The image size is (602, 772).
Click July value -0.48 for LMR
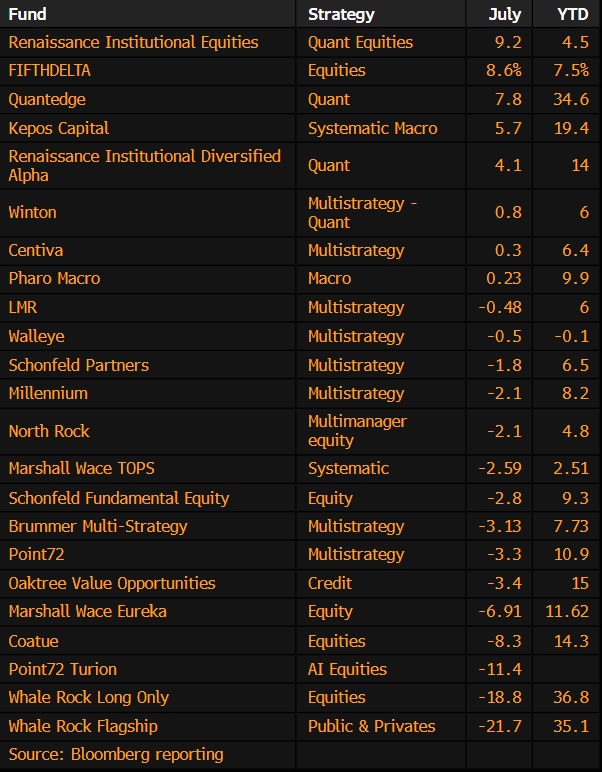tap(500, 307)
